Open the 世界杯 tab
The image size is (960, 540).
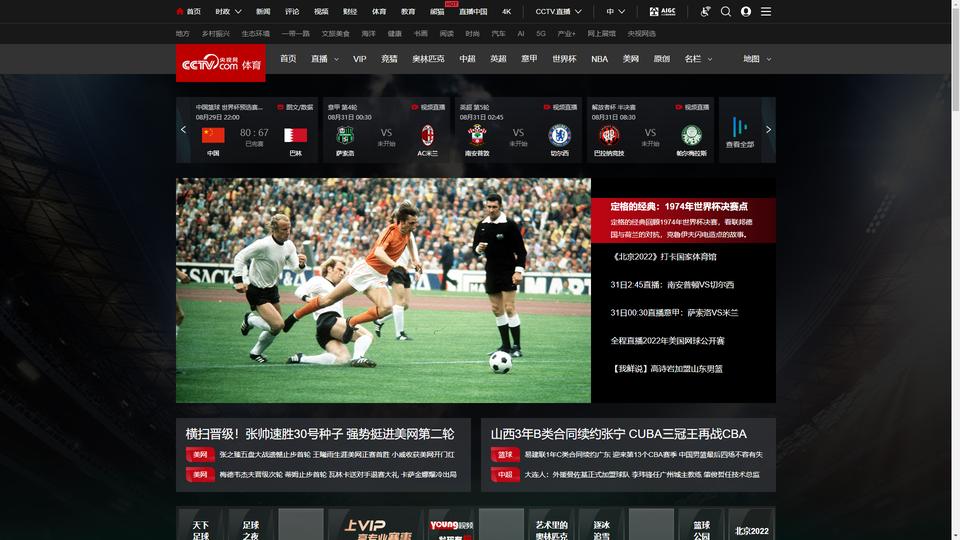click(x=564, y=59)
